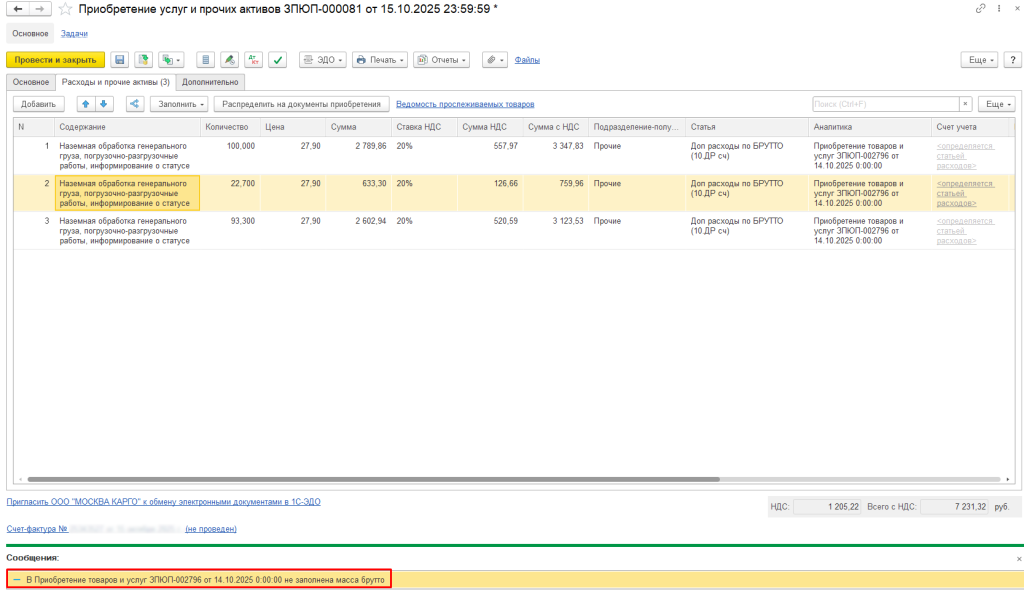The image size is (1024, 590).
Task: Expand the Печать print dropdown
Action: click(380, 60)
